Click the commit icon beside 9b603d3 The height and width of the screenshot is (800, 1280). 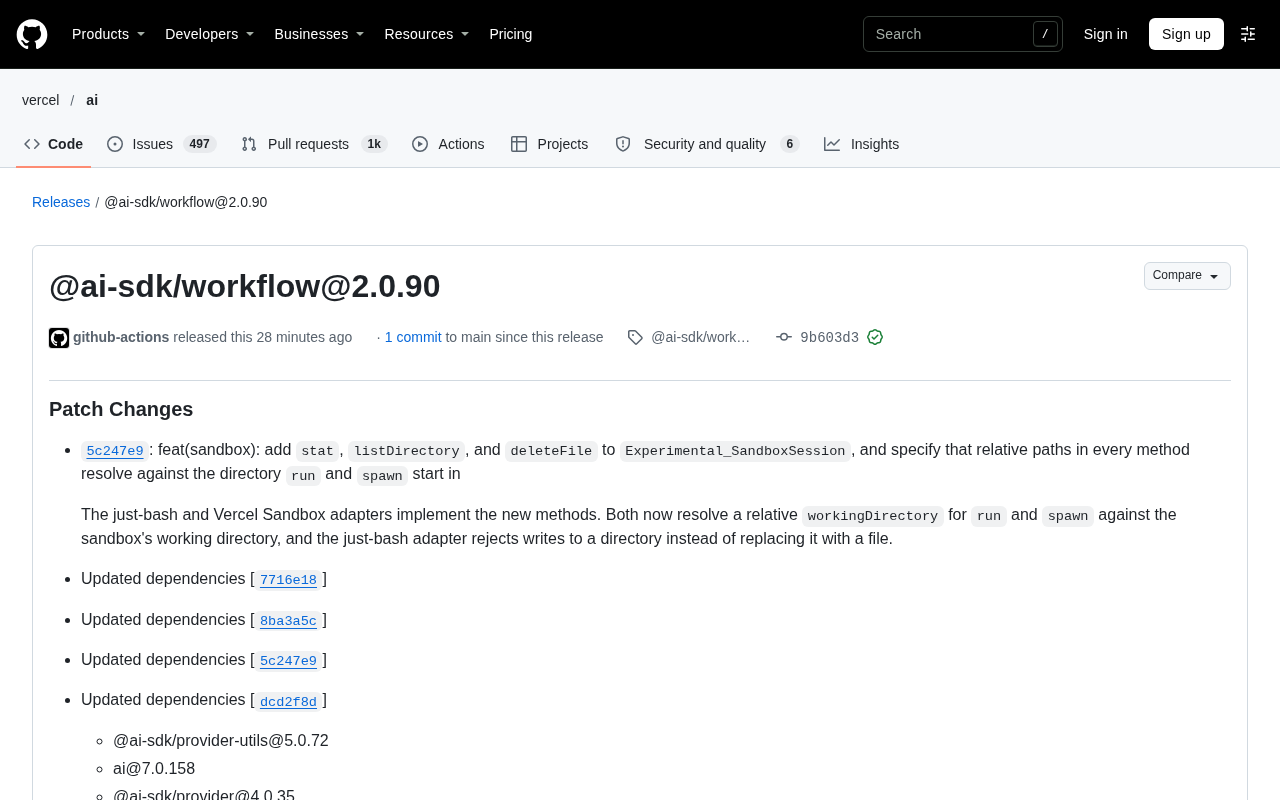[784, 337]
